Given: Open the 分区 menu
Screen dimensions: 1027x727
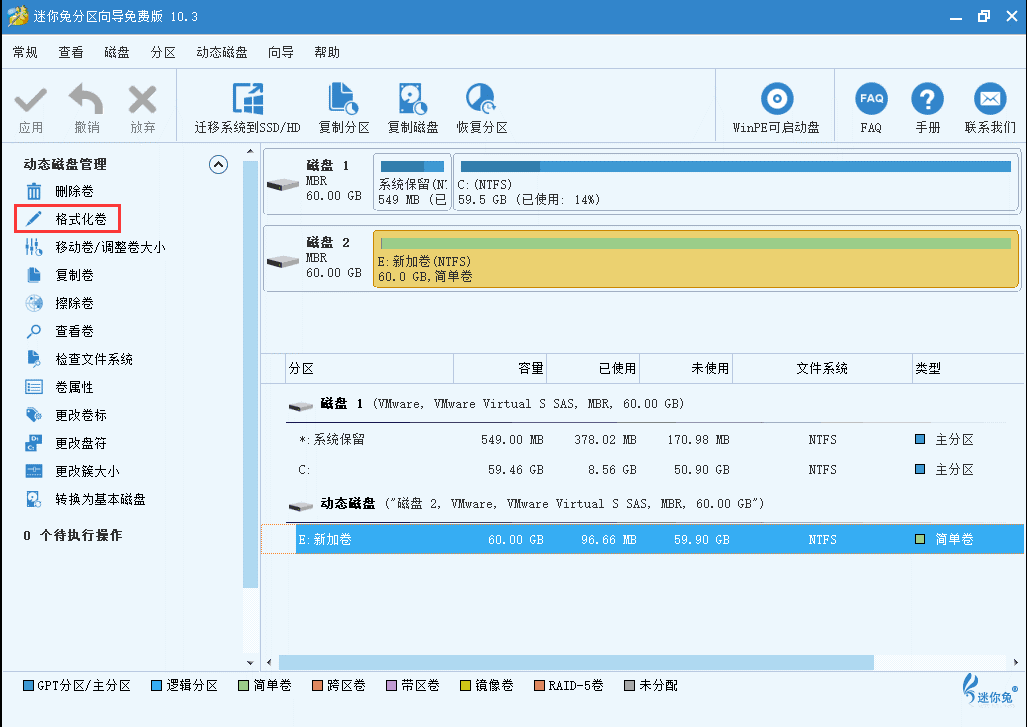Looking at the screenshot, I should pos(163,52).
